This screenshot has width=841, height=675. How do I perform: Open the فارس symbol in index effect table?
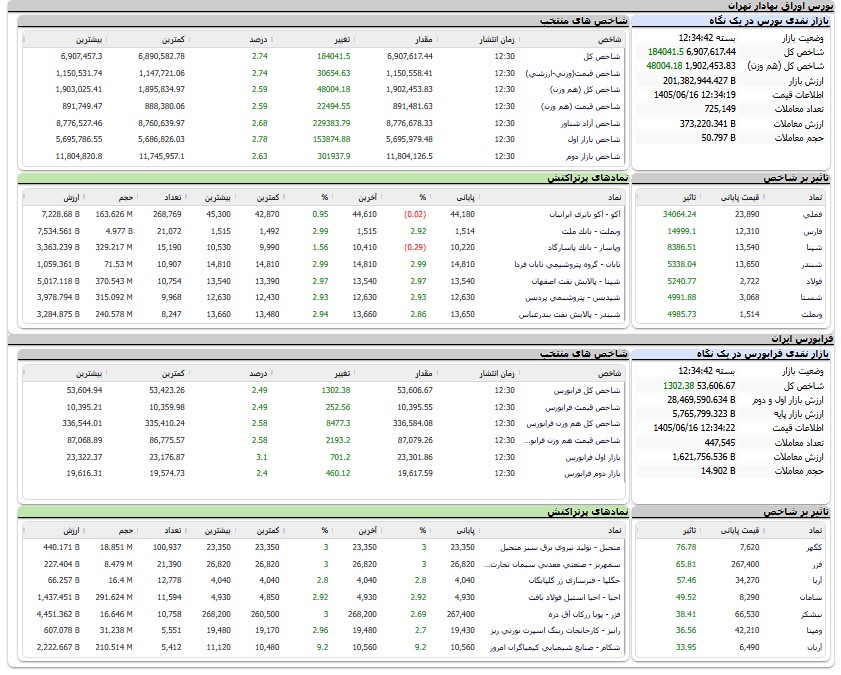click(812, 231)
